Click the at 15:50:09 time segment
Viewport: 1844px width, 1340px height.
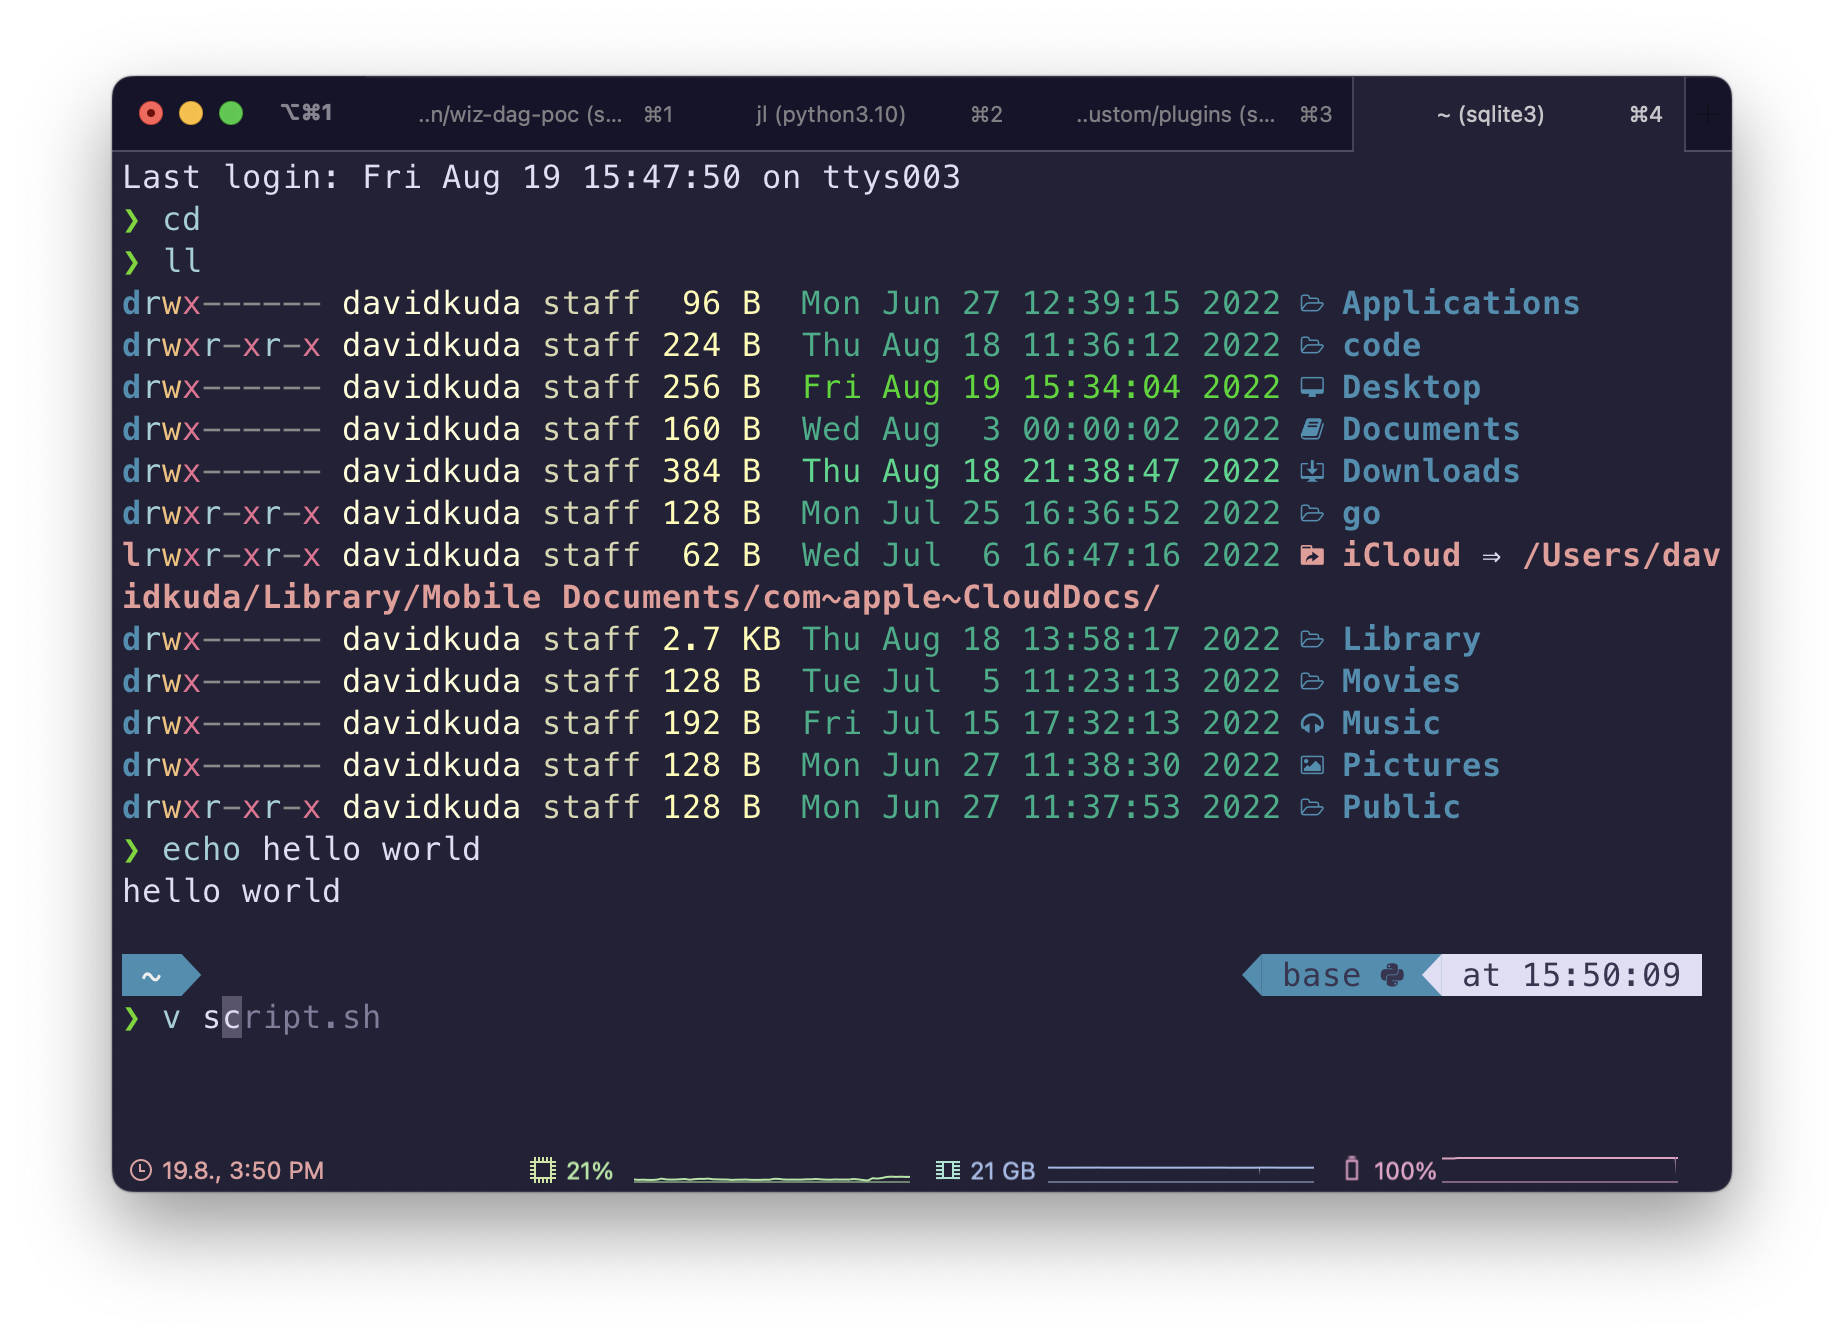pos(1571,975)
